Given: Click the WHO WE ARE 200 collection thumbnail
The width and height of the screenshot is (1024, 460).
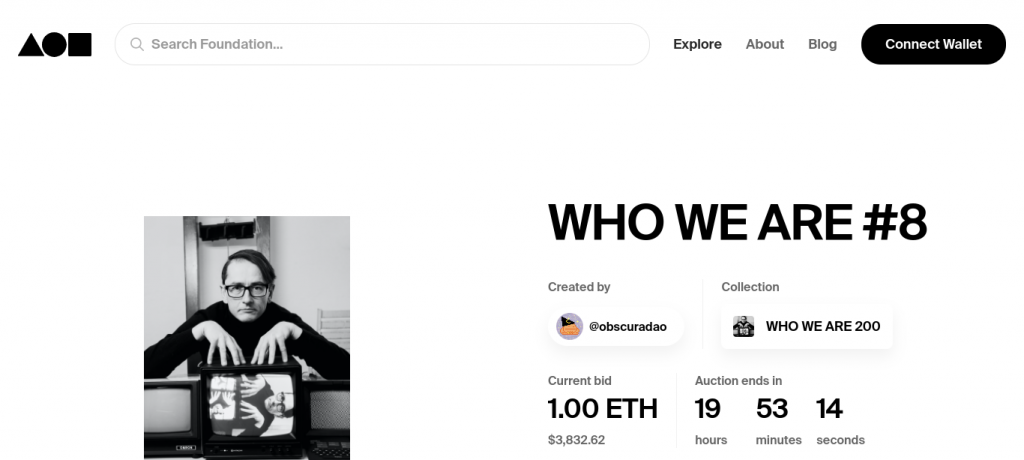Looking at the screenshot, I should [x=743, y=326].
